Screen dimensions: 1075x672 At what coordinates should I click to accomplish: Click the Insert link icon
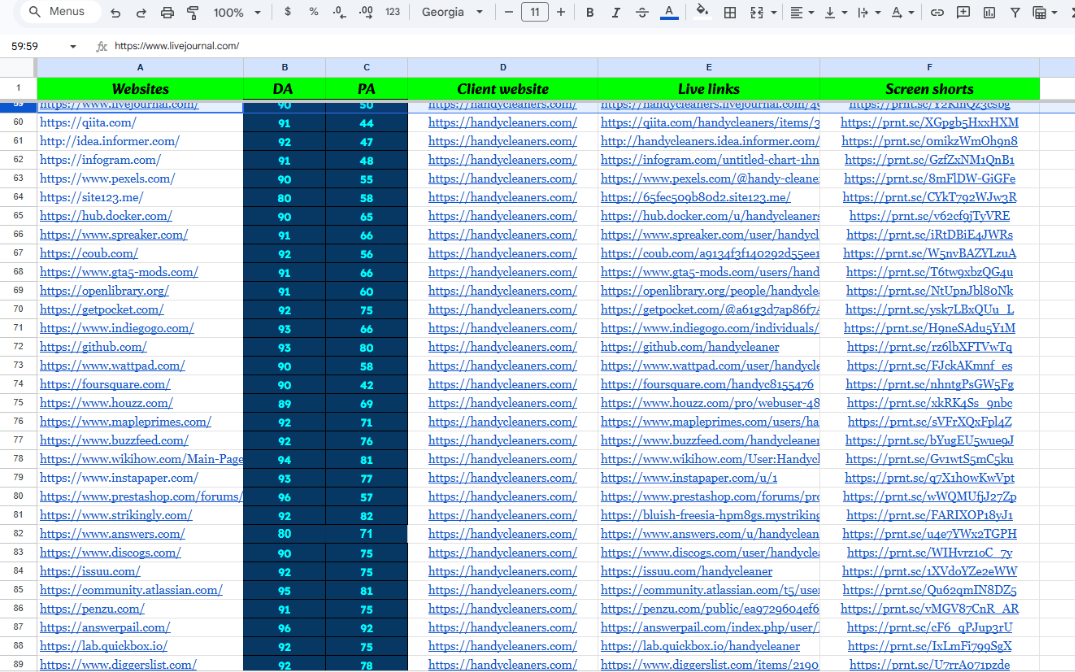937,13
